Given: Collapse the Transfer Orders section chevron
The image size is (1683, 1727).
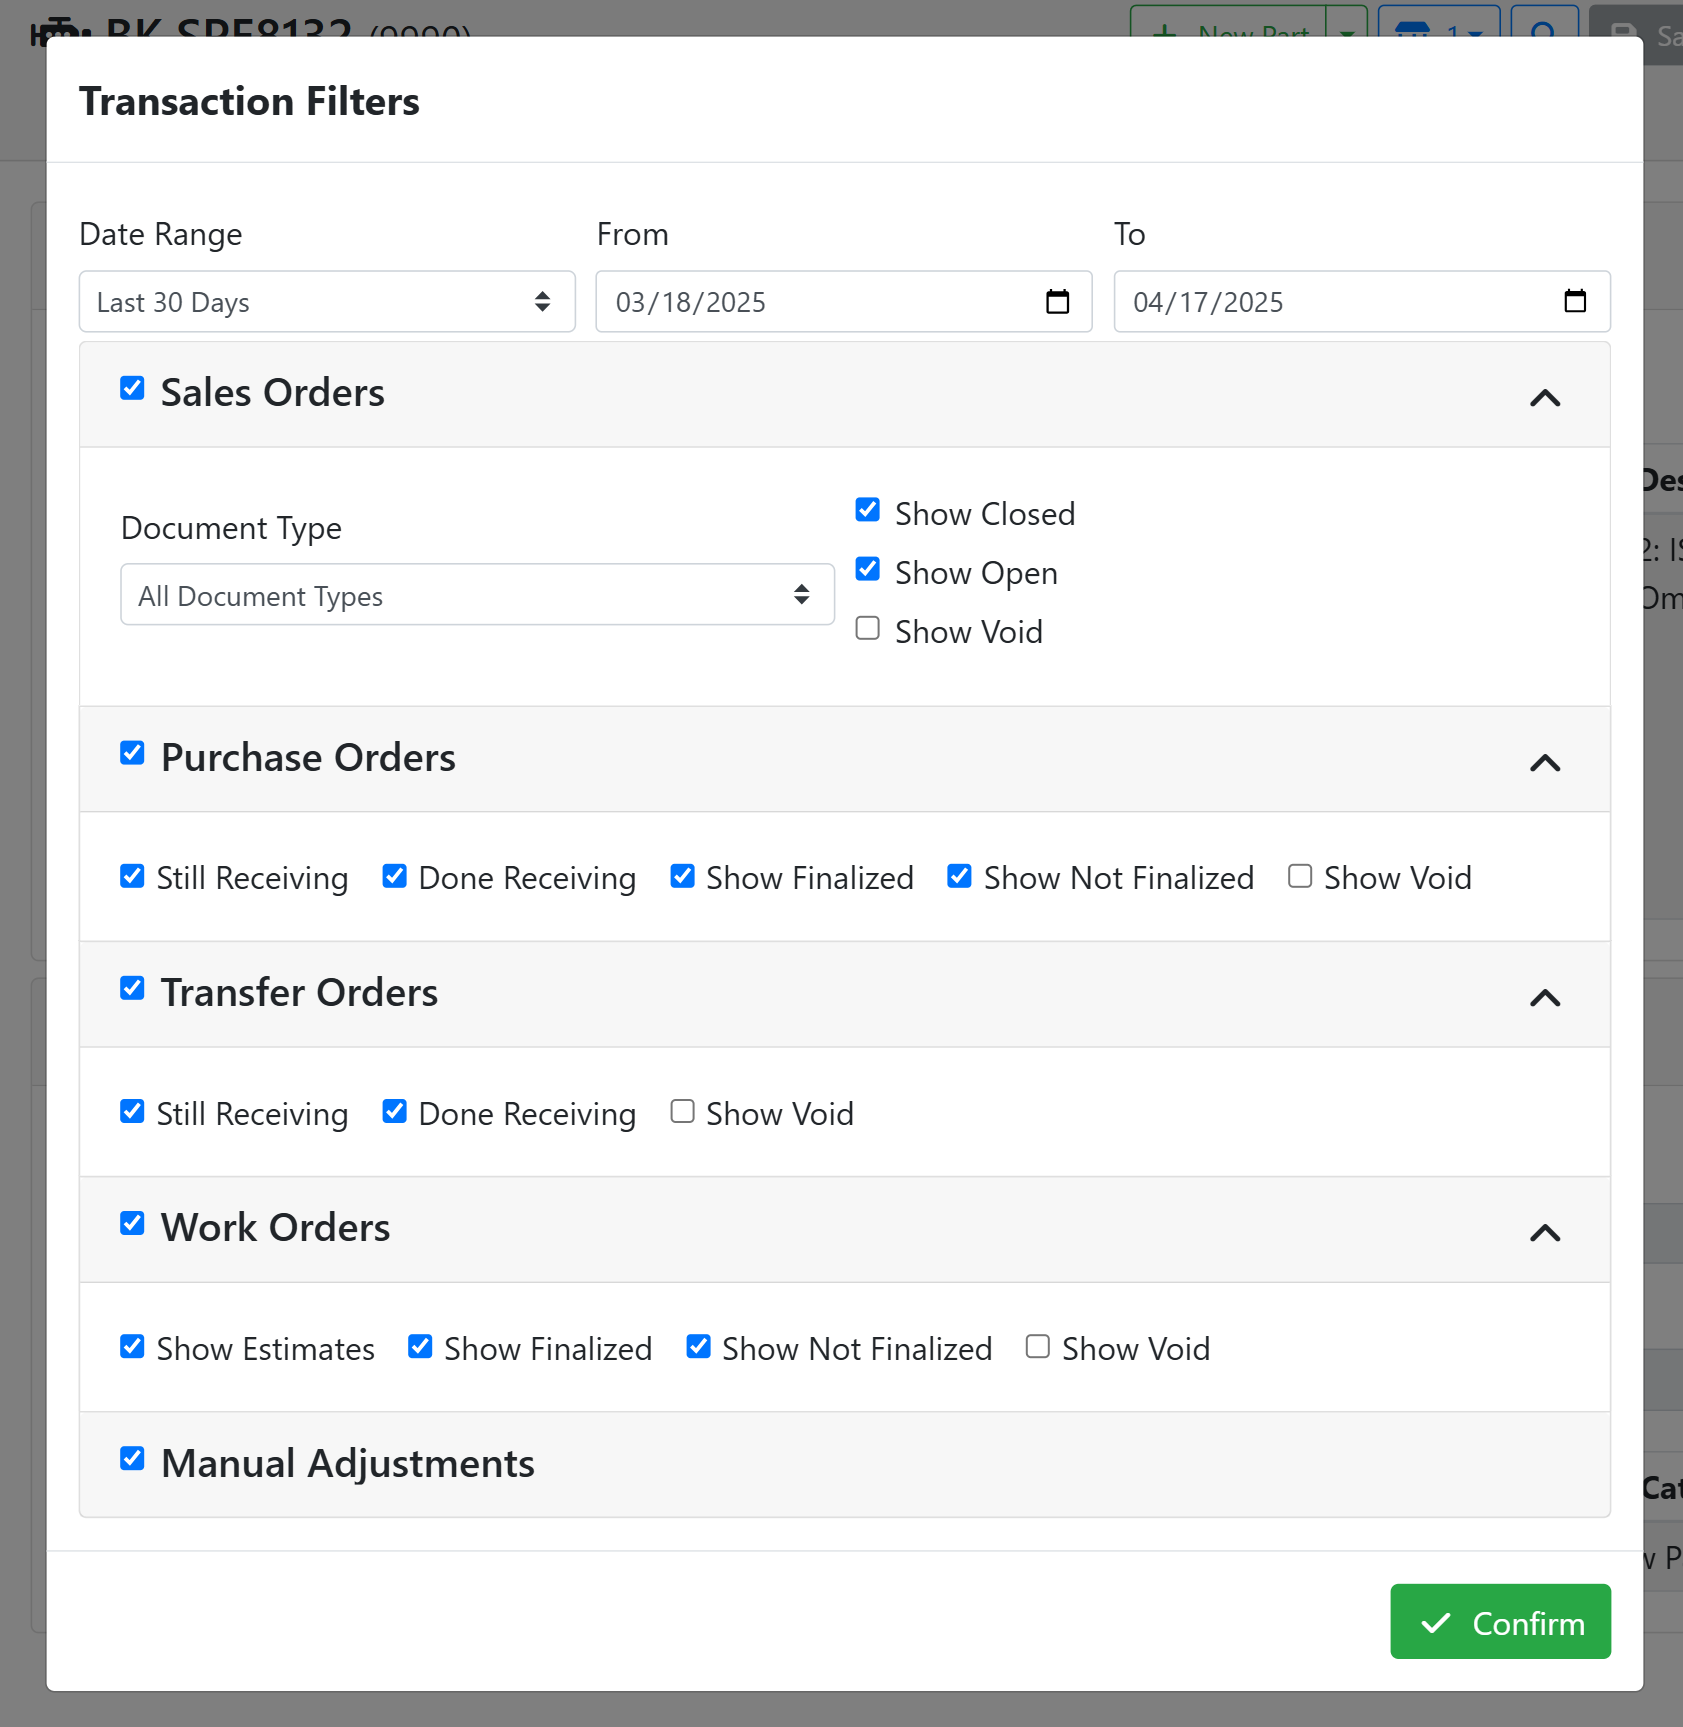Looking at the screenshot, I should (1544, 998).
